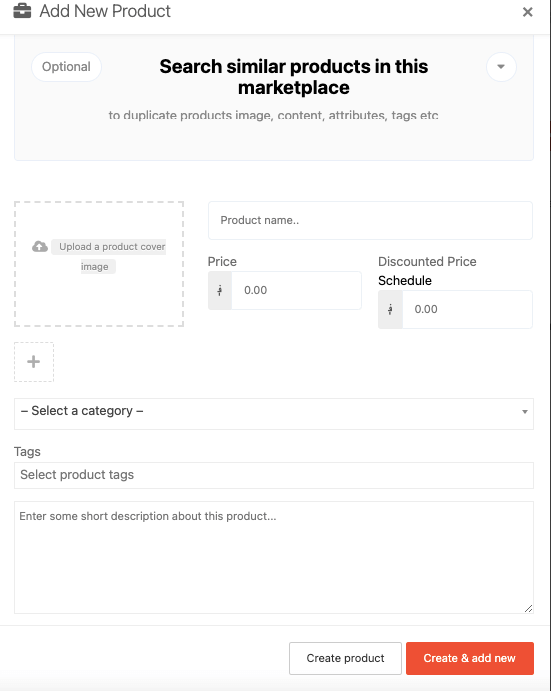The width and height of the screenshot is (551, 691).
Task: Click the Create & add new button
Action: pyautogui.click(x=469, y=658)
